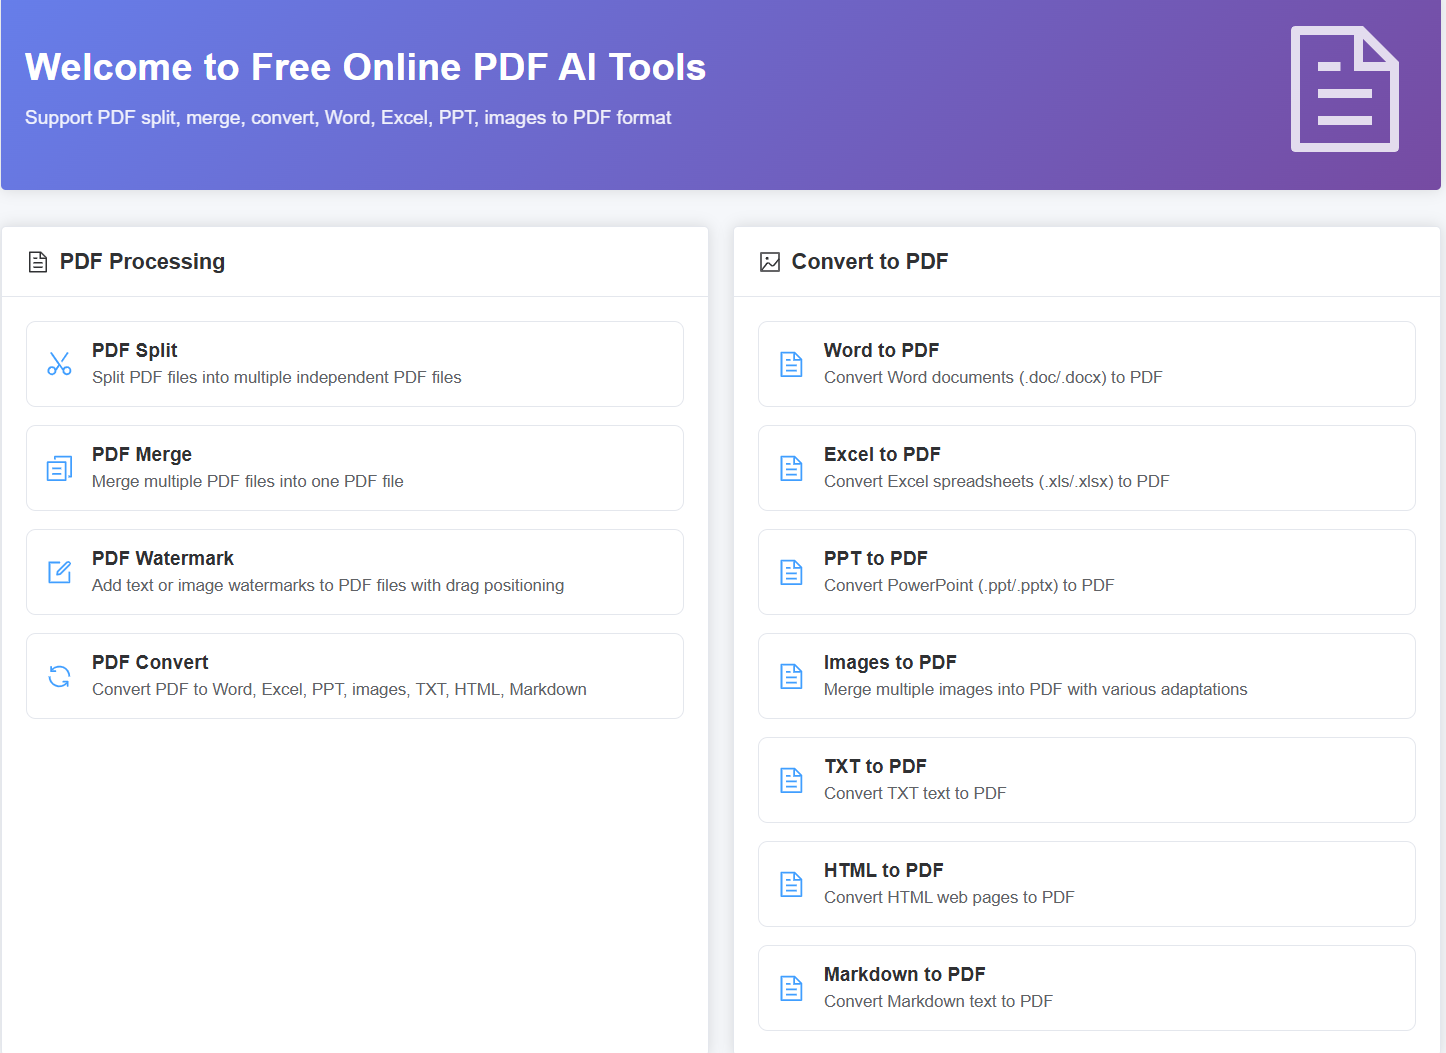The image size is (1446, 1053).
Task: Click 'Convert Word documents (.doc/.docx) to PDF'
Action: pyautogui.click(x=993, y=377)
